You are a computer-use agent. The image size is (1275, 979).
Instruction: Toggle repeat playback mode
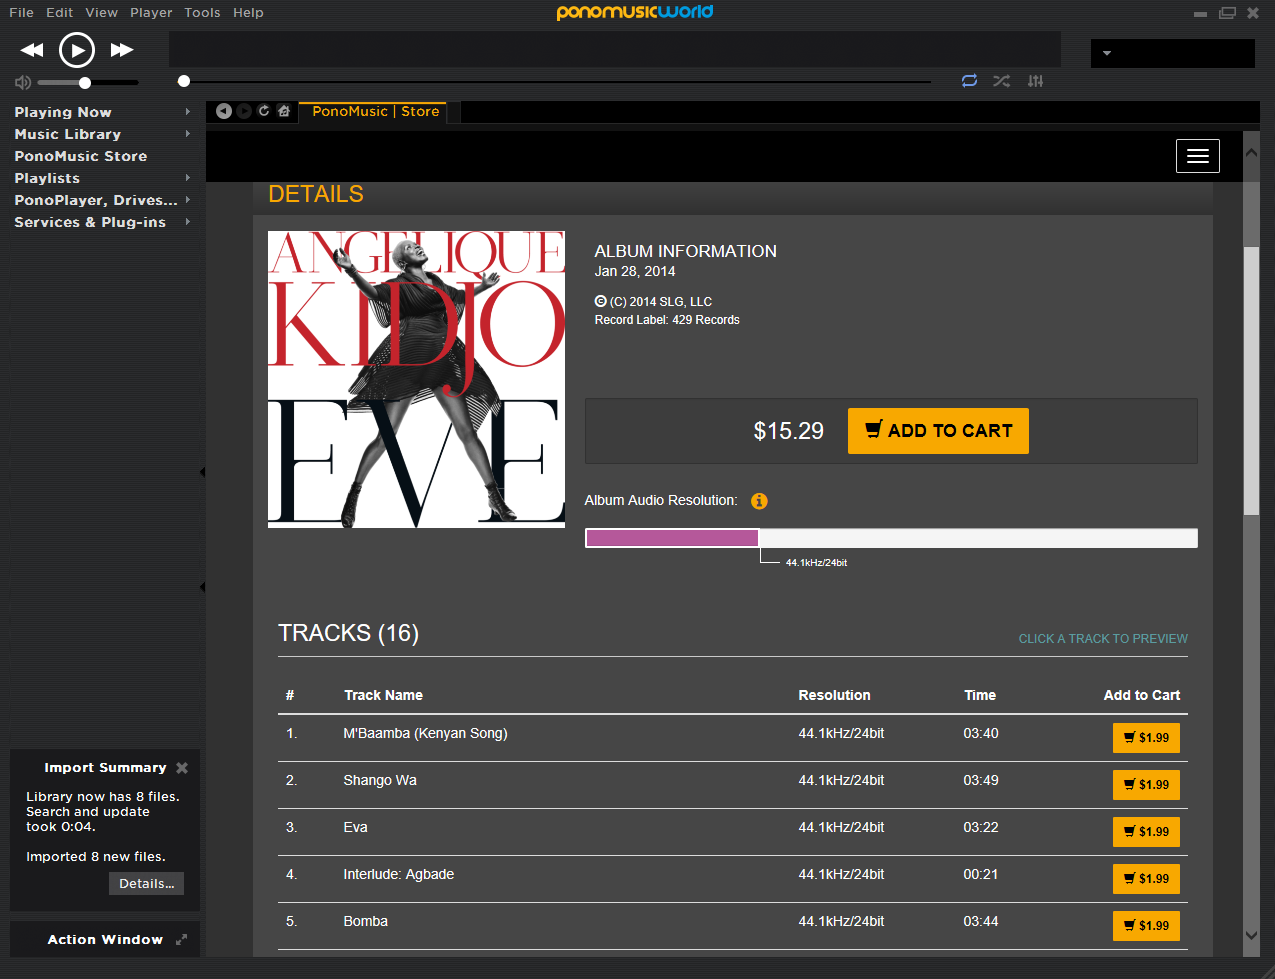pyautogui.click(x=969, y=81)
